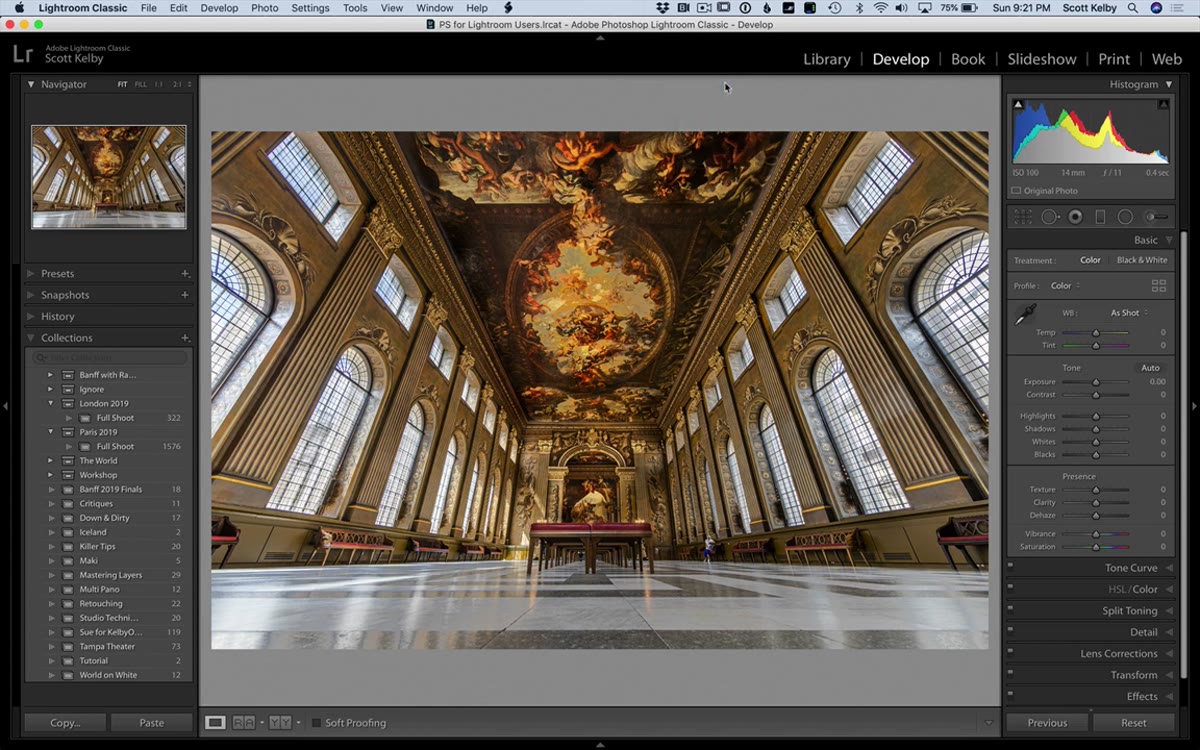This screenshot has width=1200, height=750.
Task: Click the Auto tone button
Action: (1150, 368)
